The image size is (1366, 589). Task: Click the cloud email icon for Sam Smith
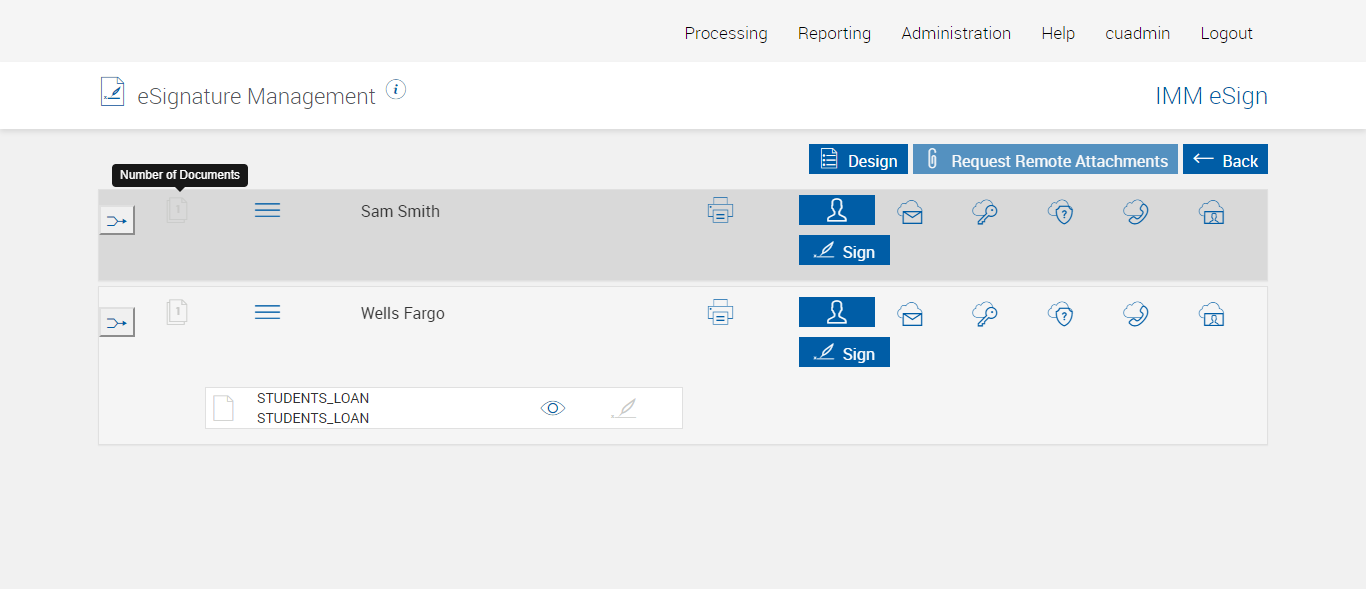910,212
